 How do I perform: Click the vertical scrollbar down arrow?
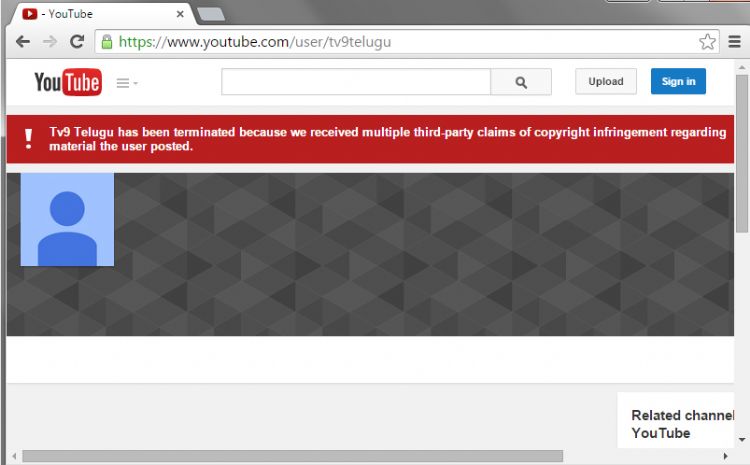742,438
